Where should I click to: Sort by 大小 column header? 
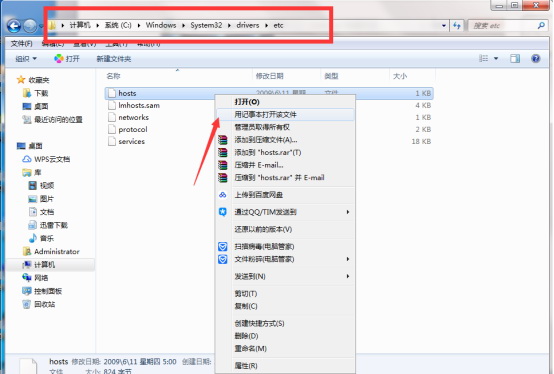click(x=400, y=76)
